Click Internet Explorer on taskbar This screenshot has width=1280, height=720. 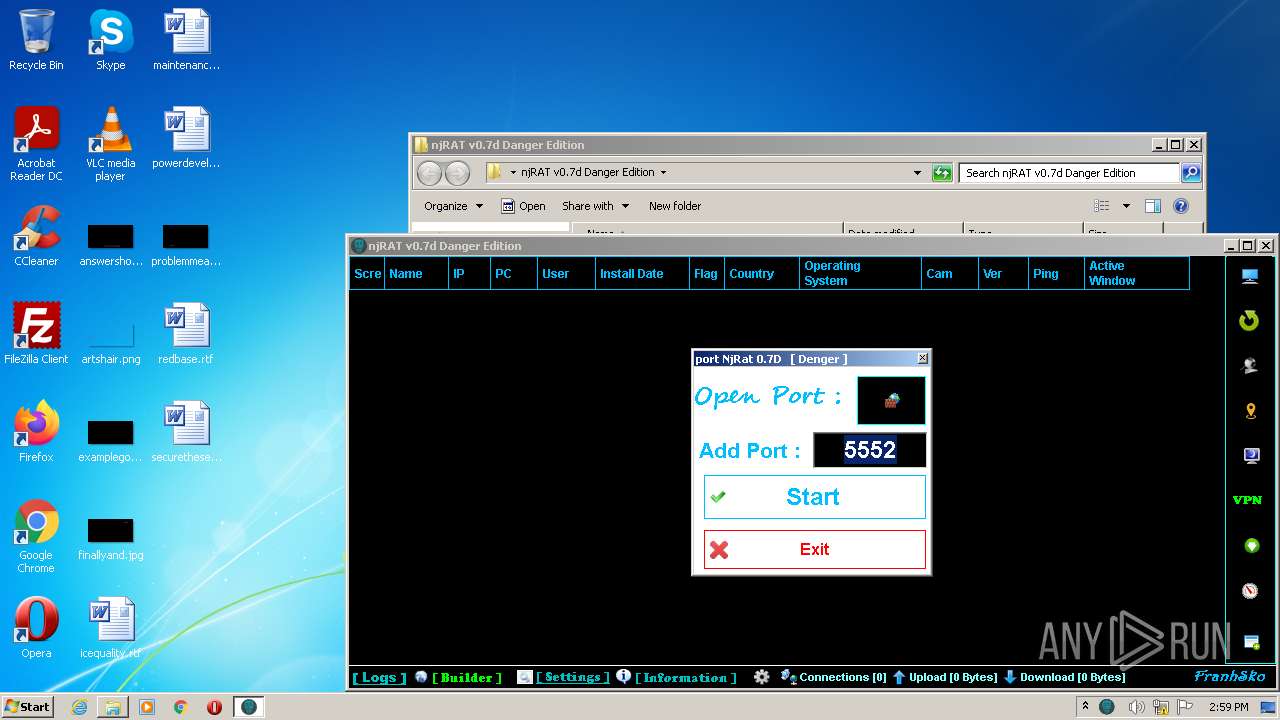click(x=79, y=707)
